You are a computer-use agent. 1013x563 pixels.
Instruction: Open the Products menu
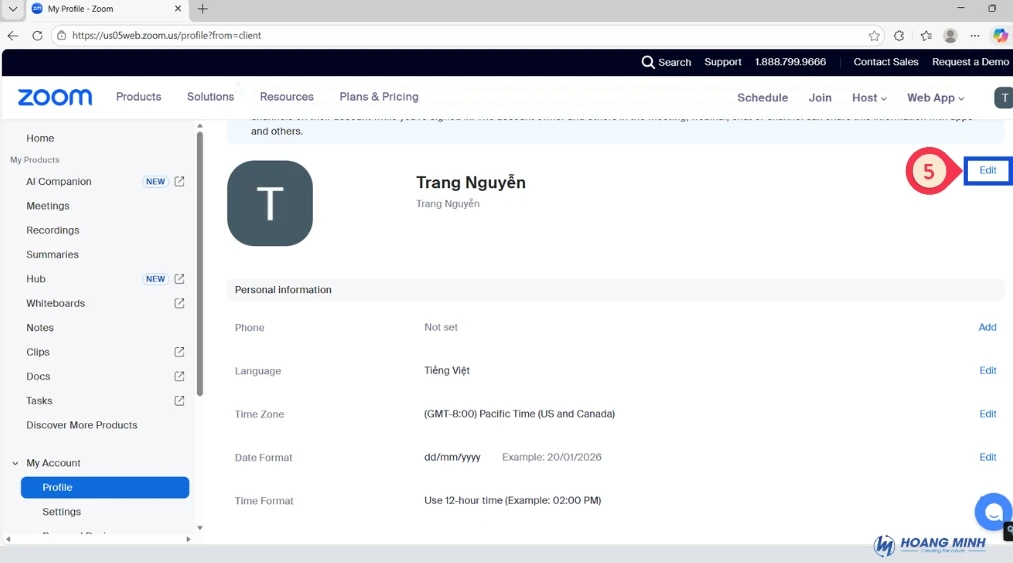point(138,97)
